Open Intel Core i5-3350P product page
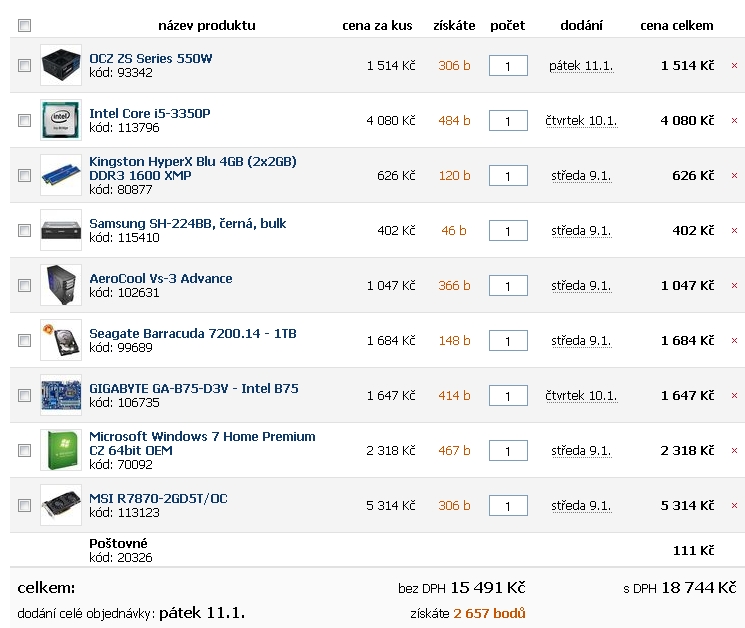745x628 pixels. 150,114
